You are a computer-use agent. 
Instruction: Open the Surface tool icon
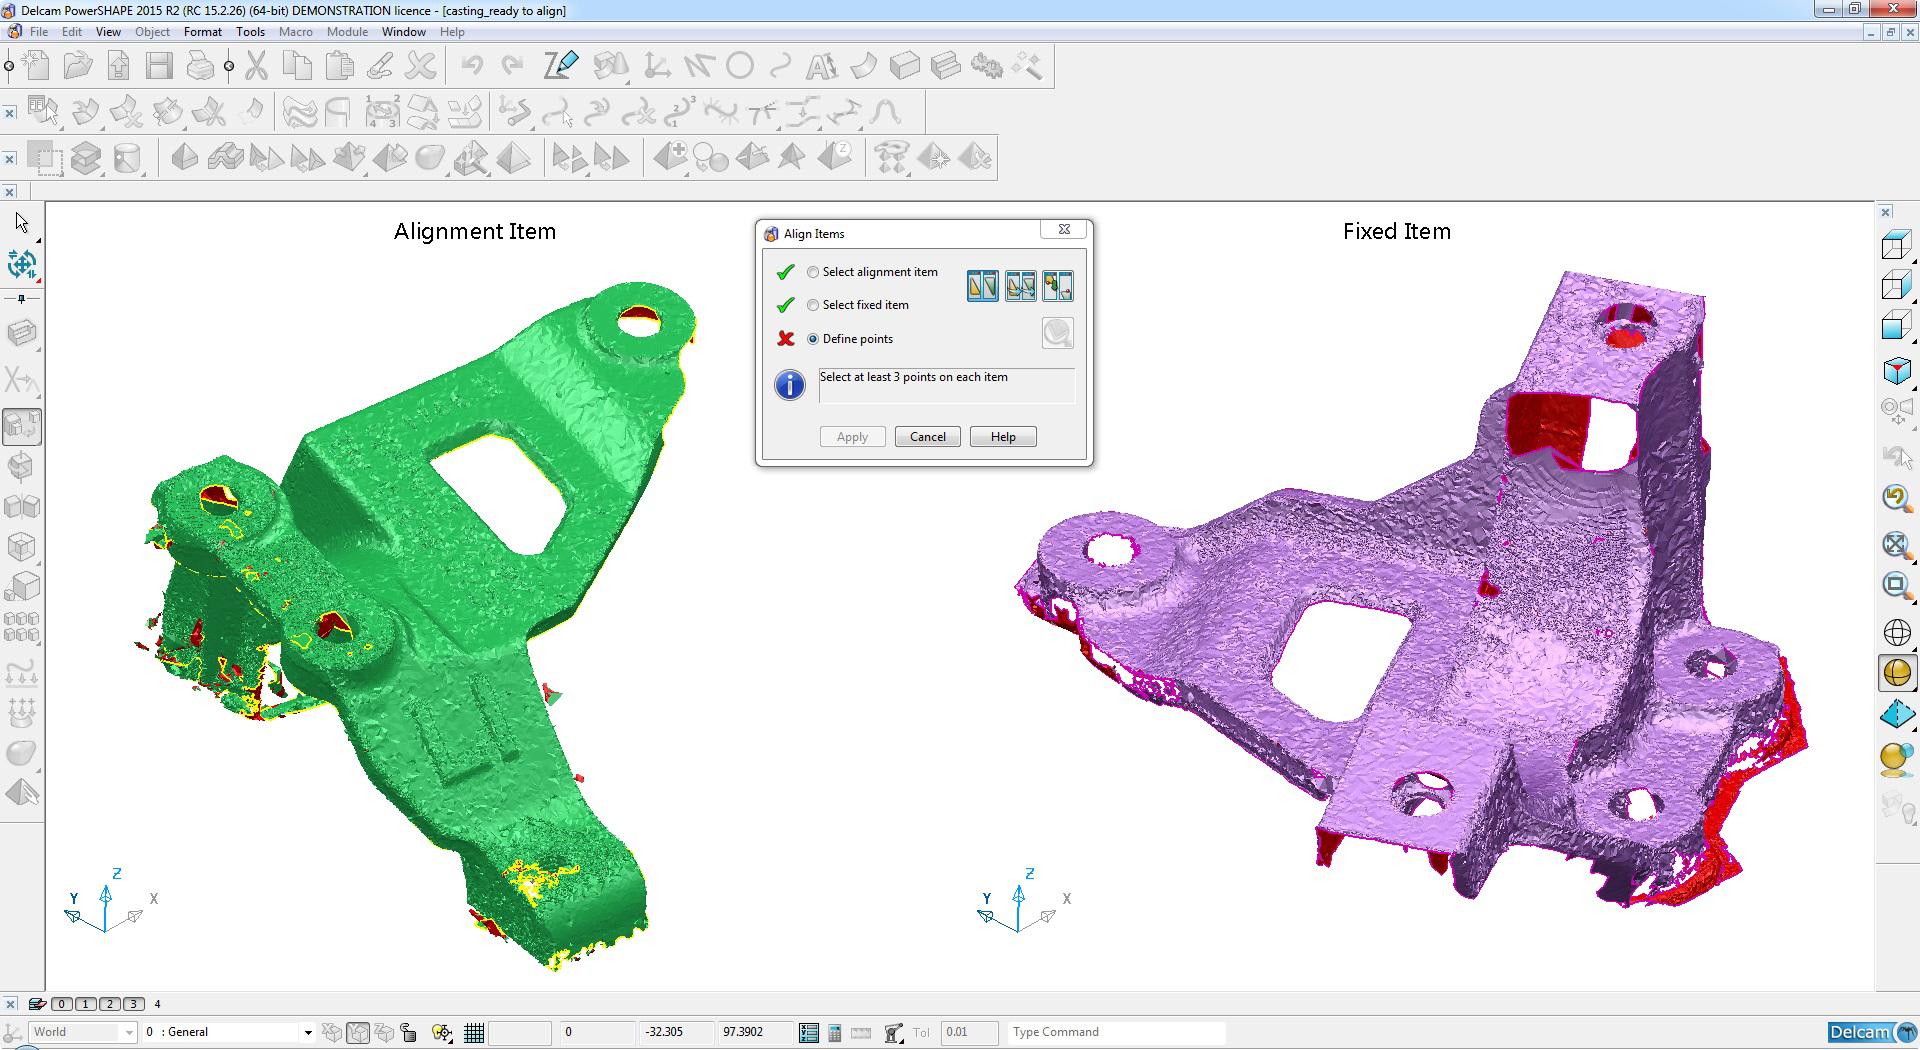coord(863,67)
